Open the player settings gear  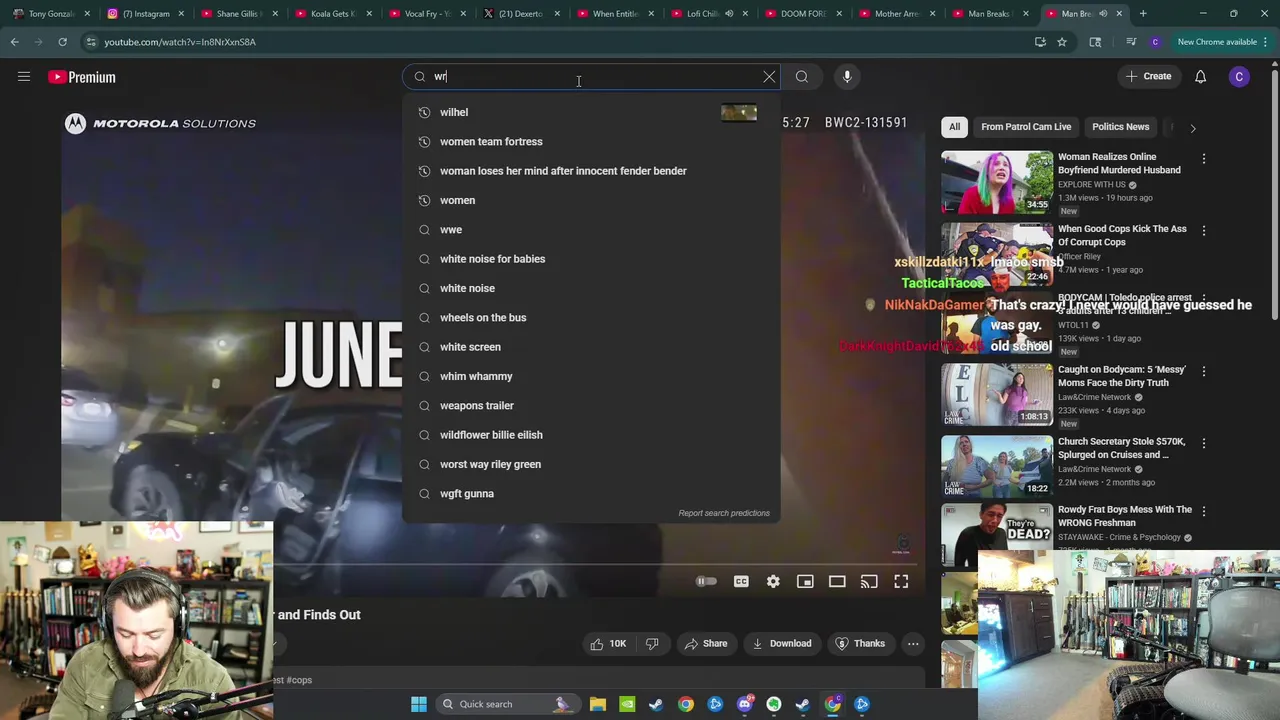pyautogui.click(x=773, y=581)
